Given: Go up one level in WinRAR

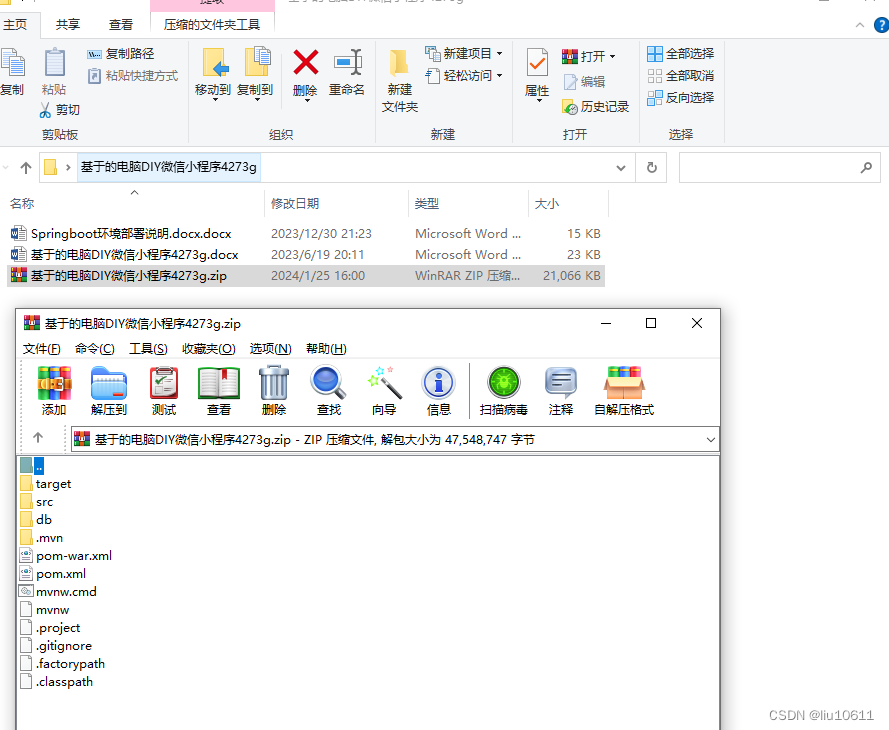Looking at the screenshot, I should [38, 438].
